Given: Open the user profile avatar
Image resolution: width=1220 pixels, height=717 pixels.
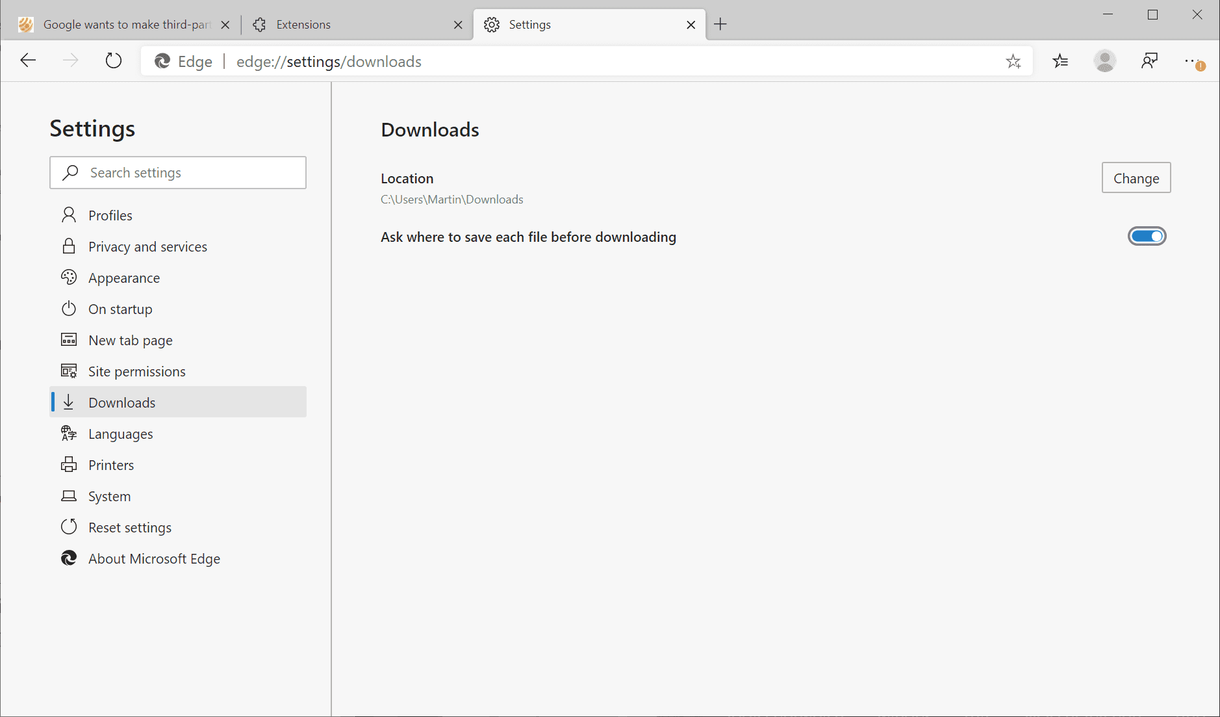Looking at the screenshot, I should (1105, 61).
